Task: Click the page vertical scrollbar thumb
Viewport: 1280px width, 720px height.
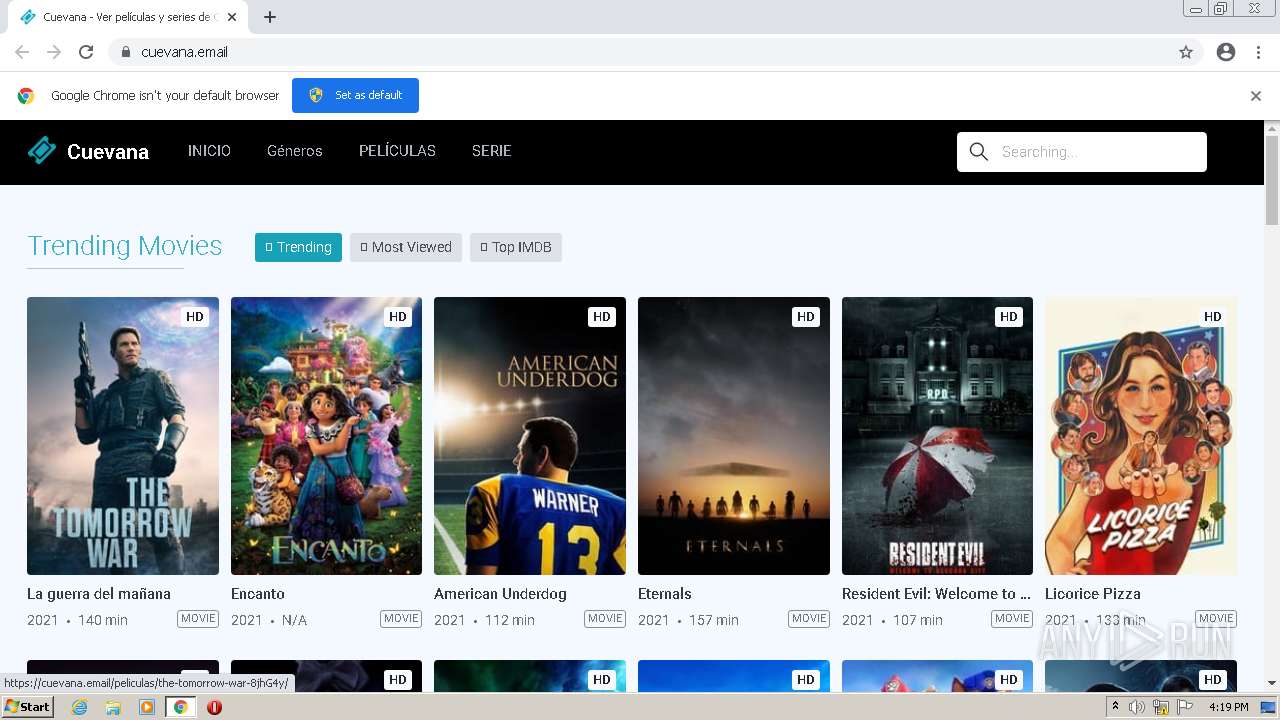Action: tap(1272, 180)
